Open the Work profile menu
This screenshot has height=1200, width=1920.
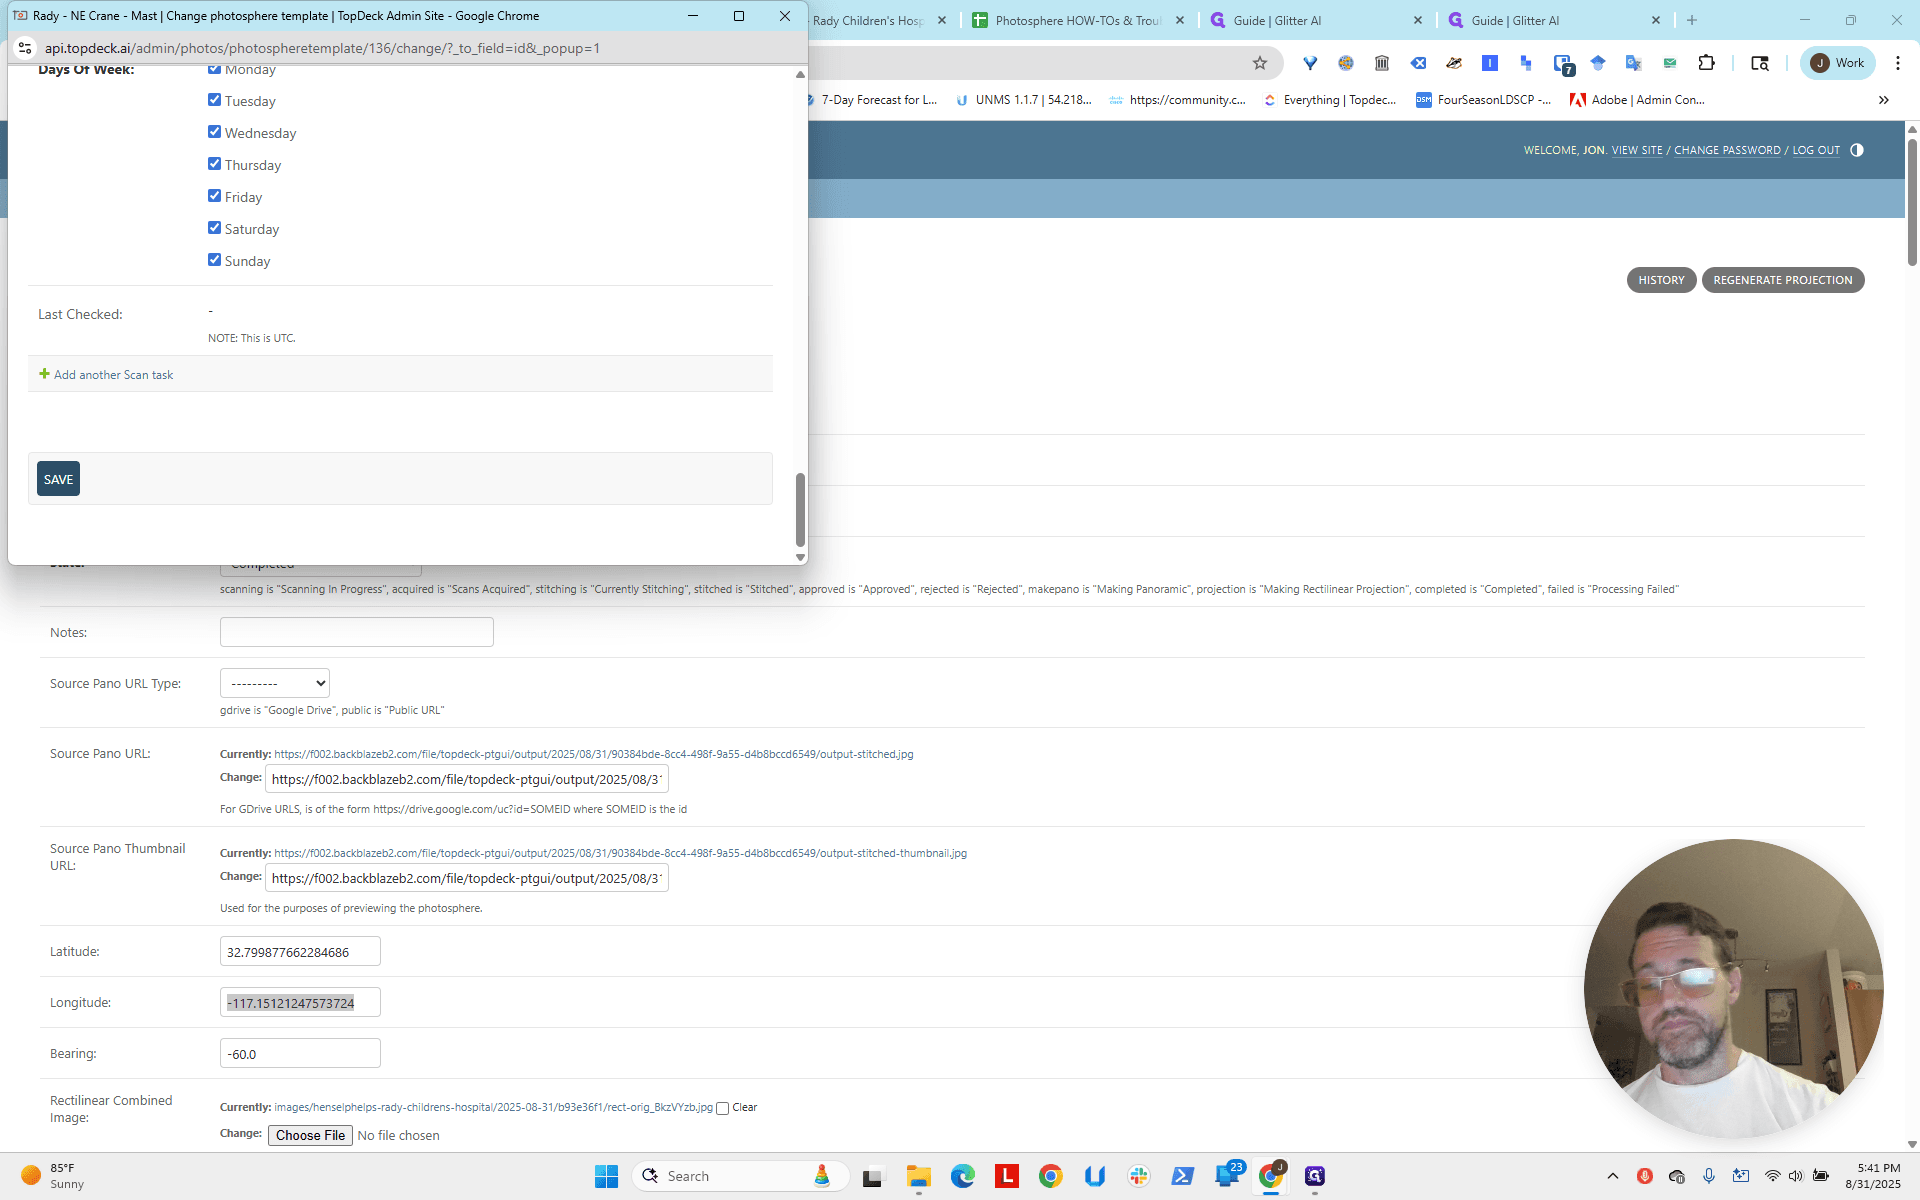[1838, 63]
